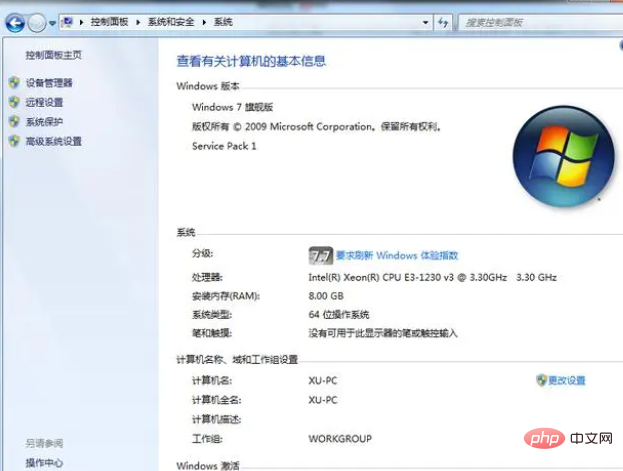Viewport: 623px width, 471px height.
Task: Open 设备管理器 link
Action: click(49, 83)
